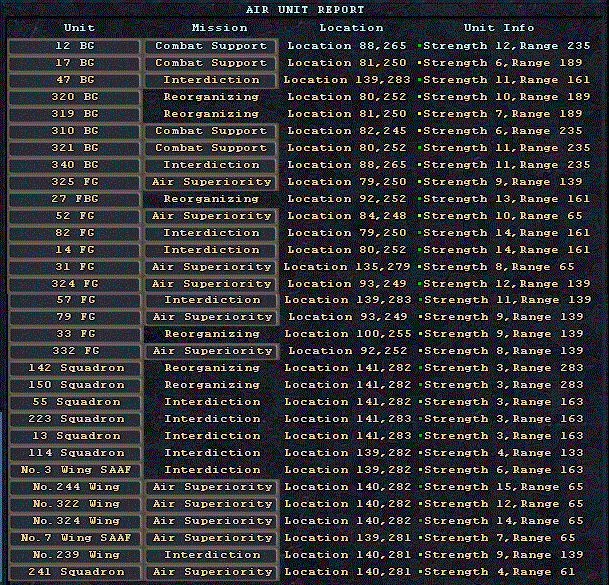Click the Location column header
Viewport: 609px width, 585px height.
[x=351, y=28]
